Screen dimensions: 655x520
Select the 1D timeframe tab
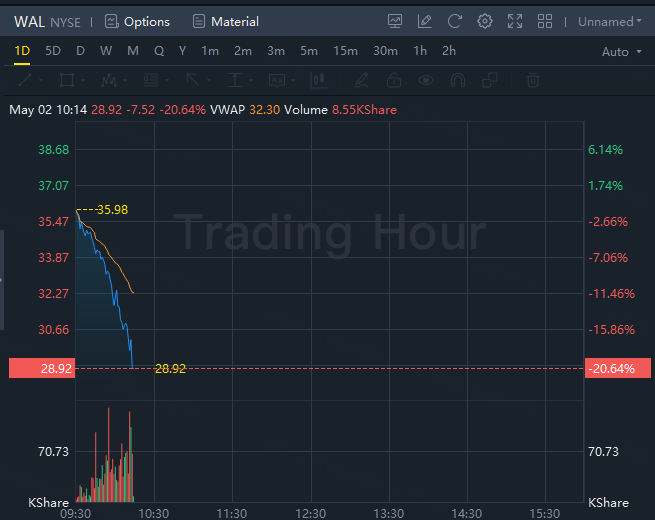point(22,51)
